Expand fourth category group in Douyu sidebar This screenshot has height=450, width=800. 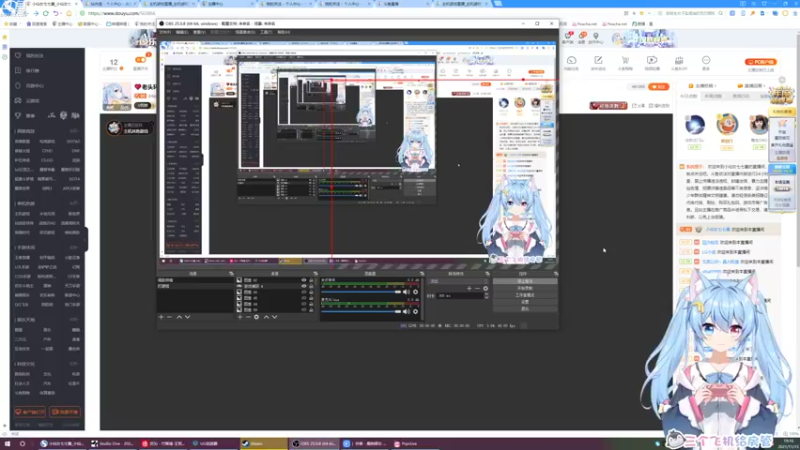click(74, 320)
